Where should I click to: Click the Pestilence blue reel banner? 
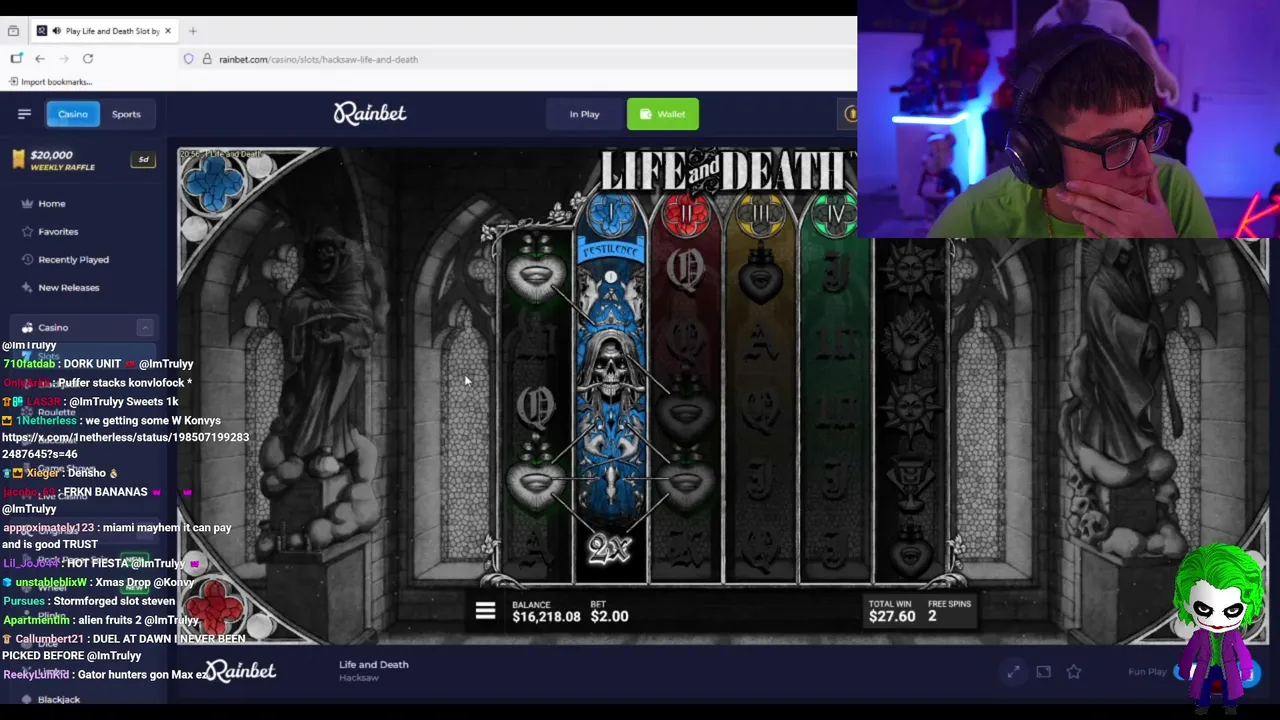611,250
